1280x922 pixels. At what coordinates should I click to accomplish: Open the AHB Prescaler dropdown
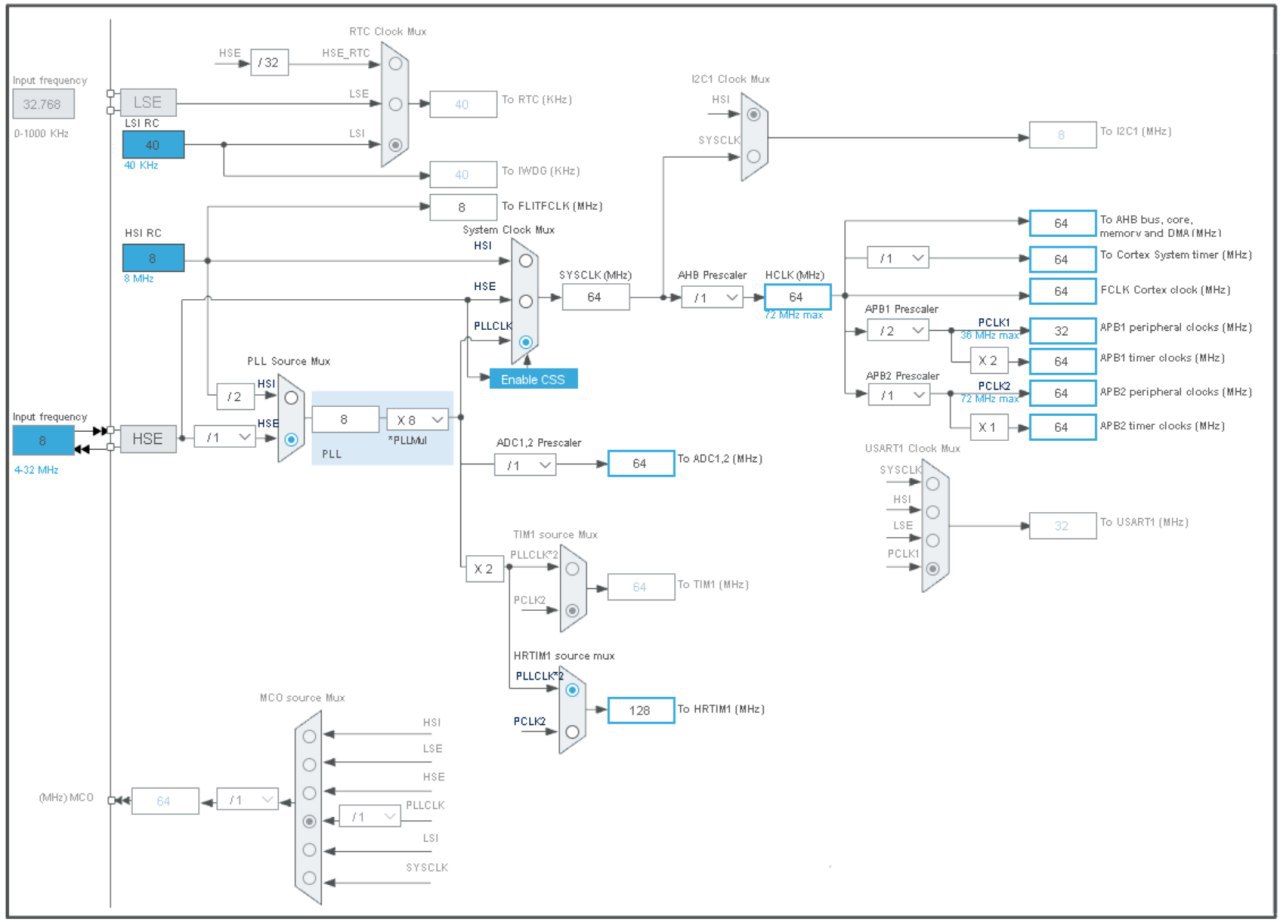712,297
